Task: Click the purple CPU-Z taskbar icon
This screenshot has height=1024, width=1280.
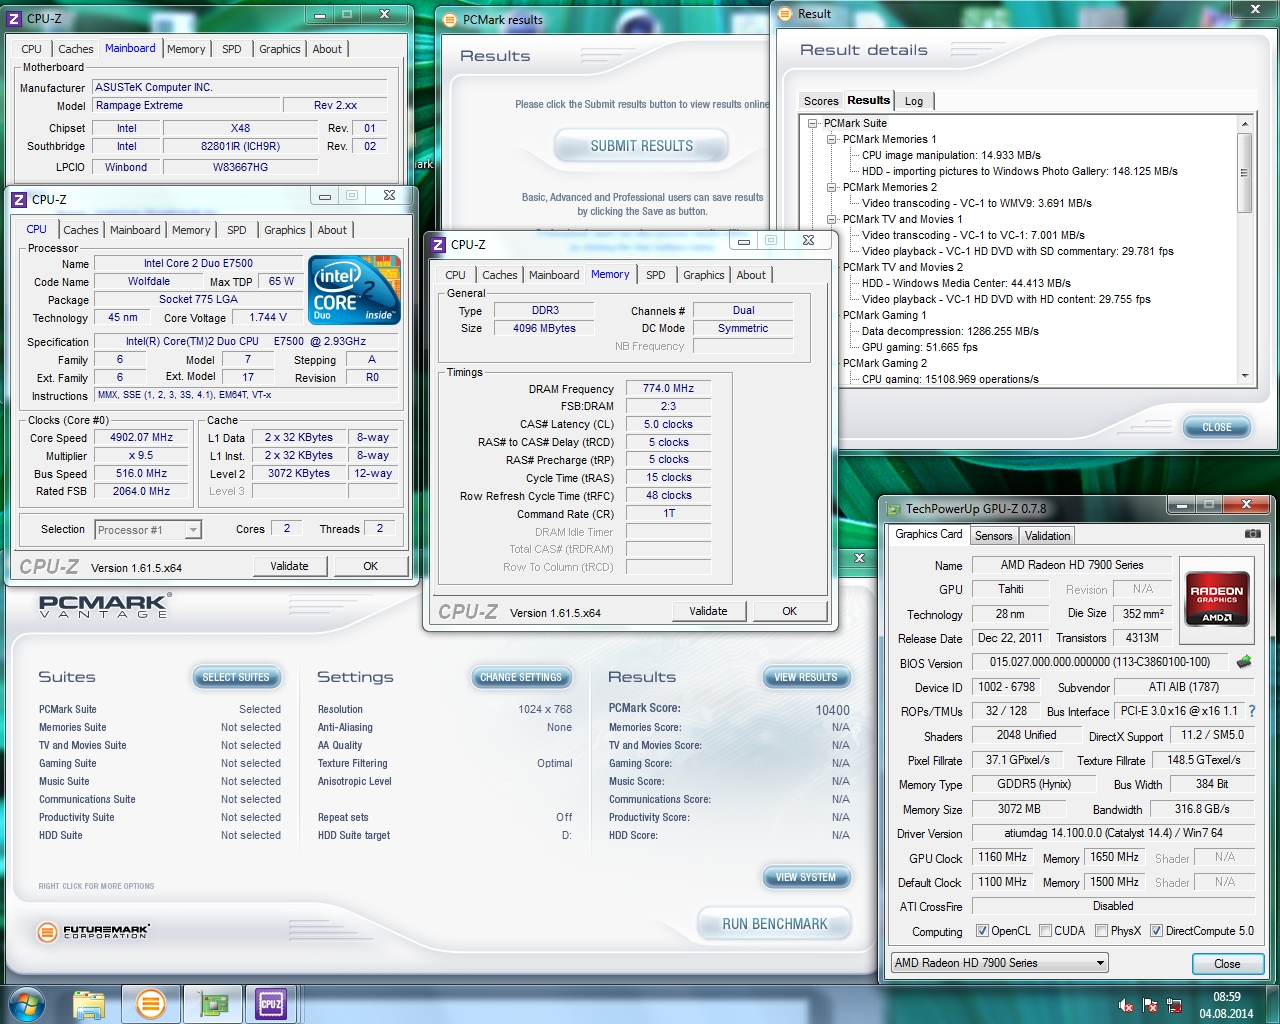Action: click(x=271, y=1003)
